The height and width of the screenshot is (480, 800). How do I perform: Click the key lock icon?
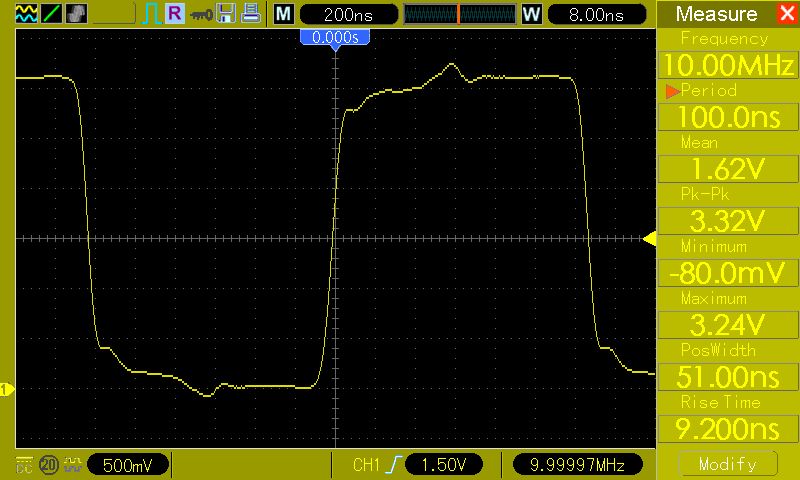pos(201,15)
